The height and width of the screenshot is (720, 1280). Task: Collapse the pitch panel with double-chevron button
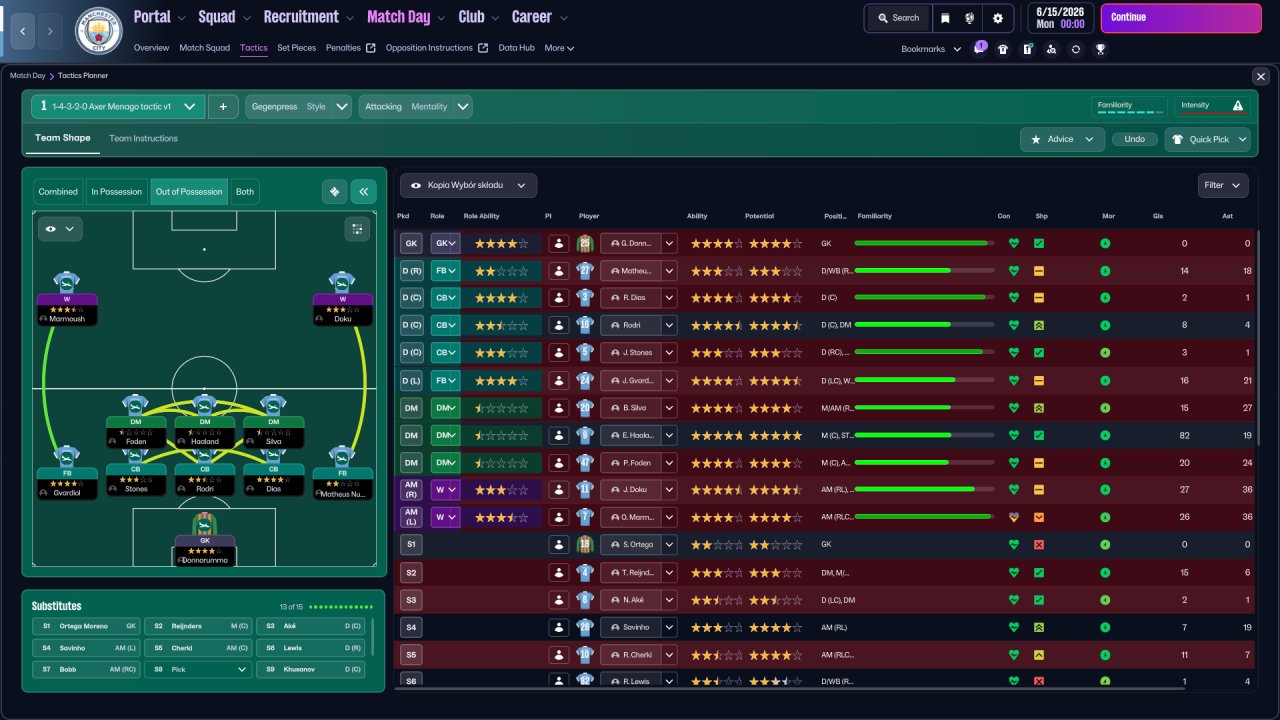pos(363,192)
